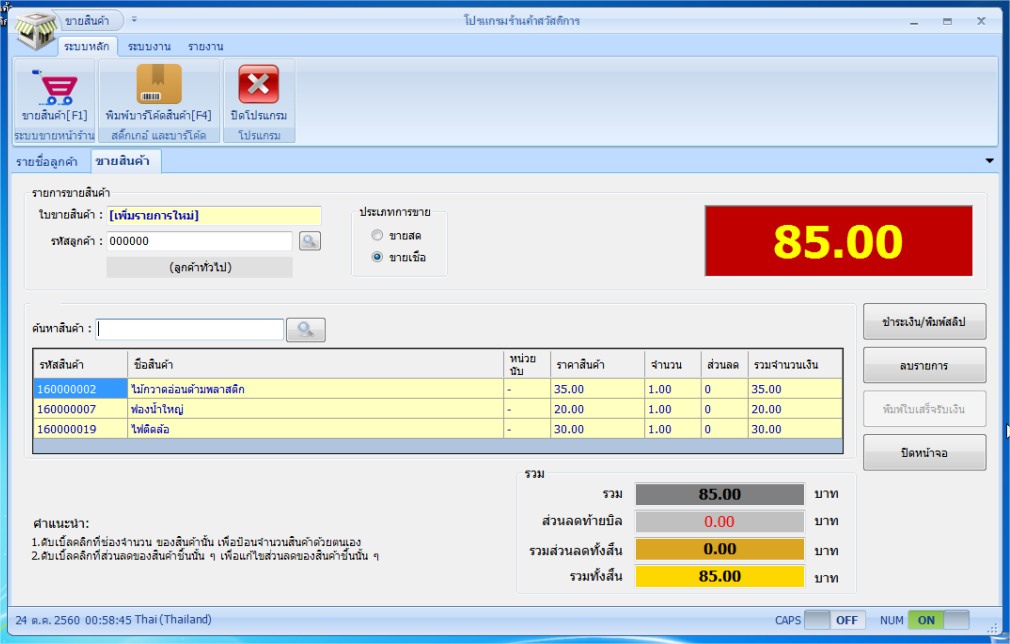This screenshot has width=1010, height=644.
Task: Click the ชำระเงิน/พิมพ์สลิป button
Action: click(924, 321)
